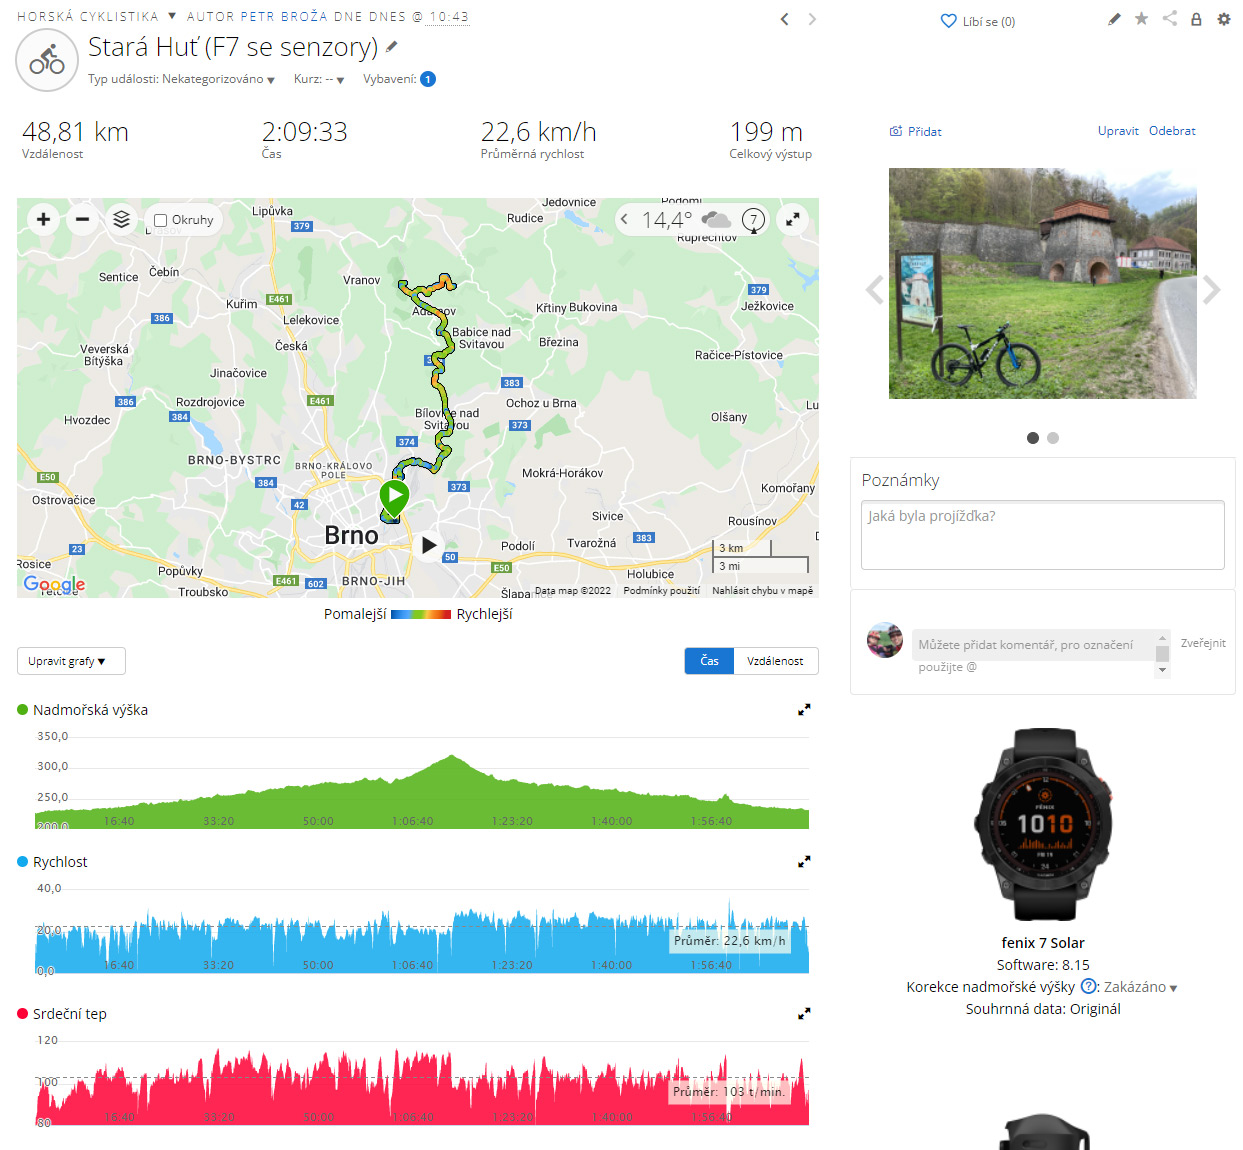Zoom in on the map
The width and height of the screenshot is (1243, 1150).
click(x=44, y=219)
